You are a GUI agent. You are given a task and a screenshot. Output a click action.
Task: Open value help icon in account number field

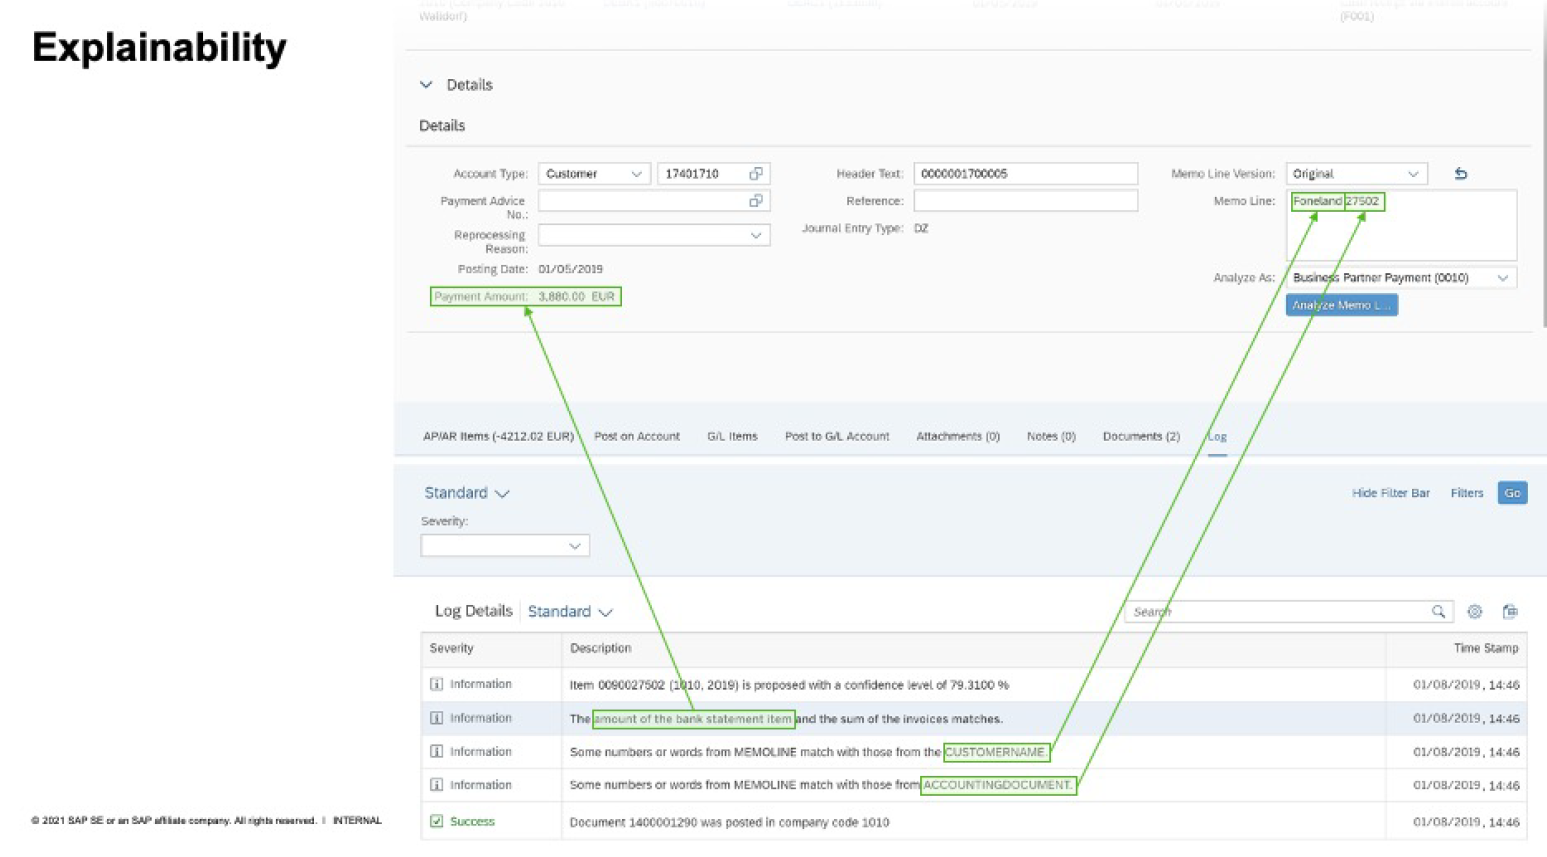coord(756,174)
